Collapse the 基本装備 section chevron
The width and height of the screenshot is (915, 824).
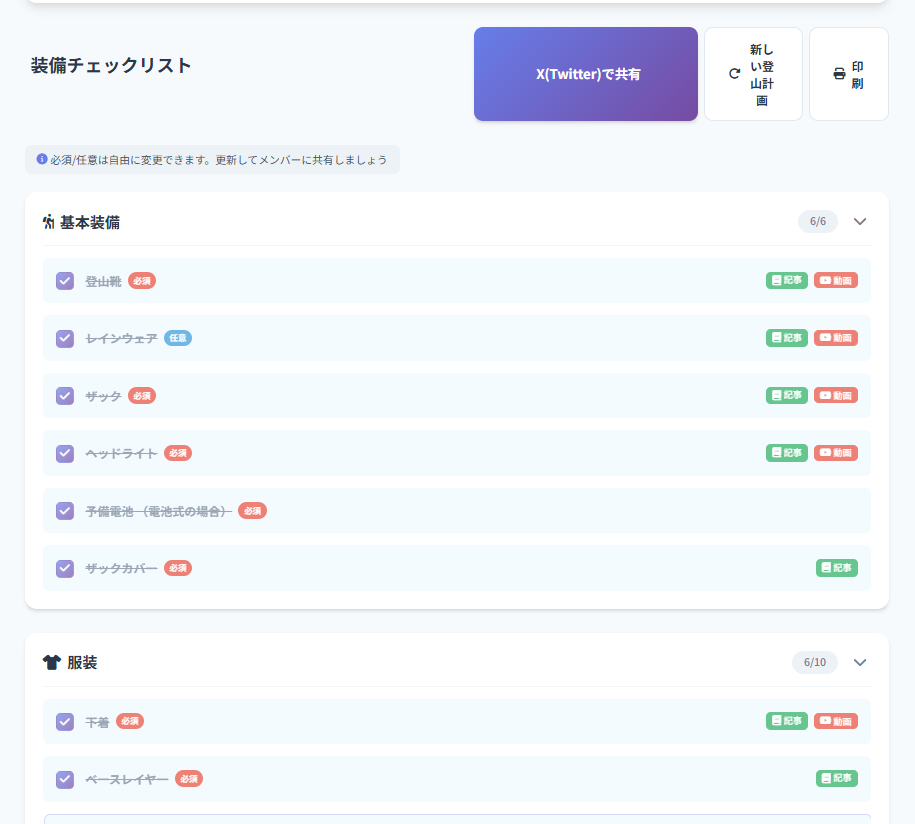[x=860, y=222]
